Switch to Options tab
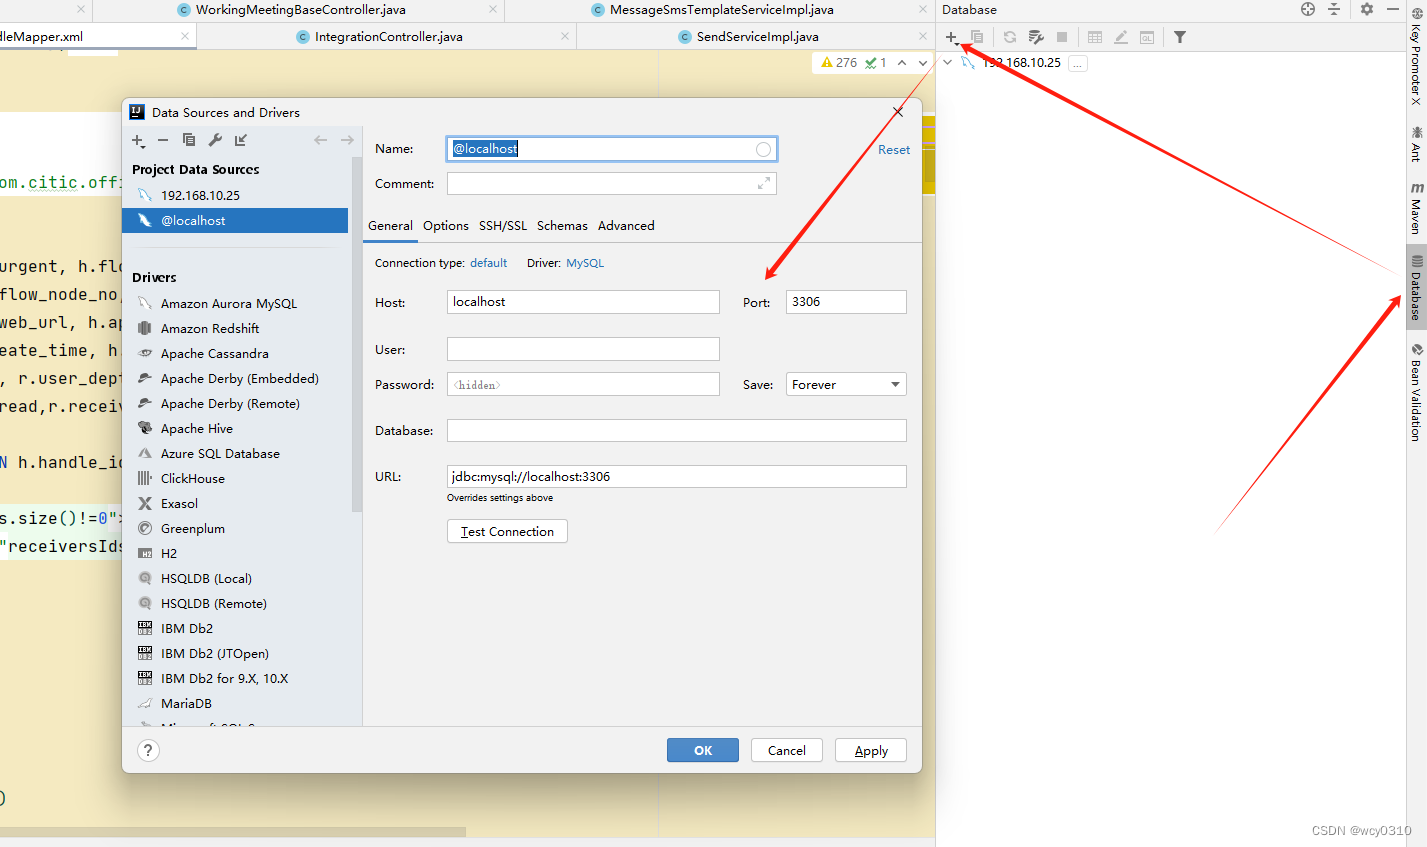Screen dimensions: 1427x847 (x=446, y=226)
